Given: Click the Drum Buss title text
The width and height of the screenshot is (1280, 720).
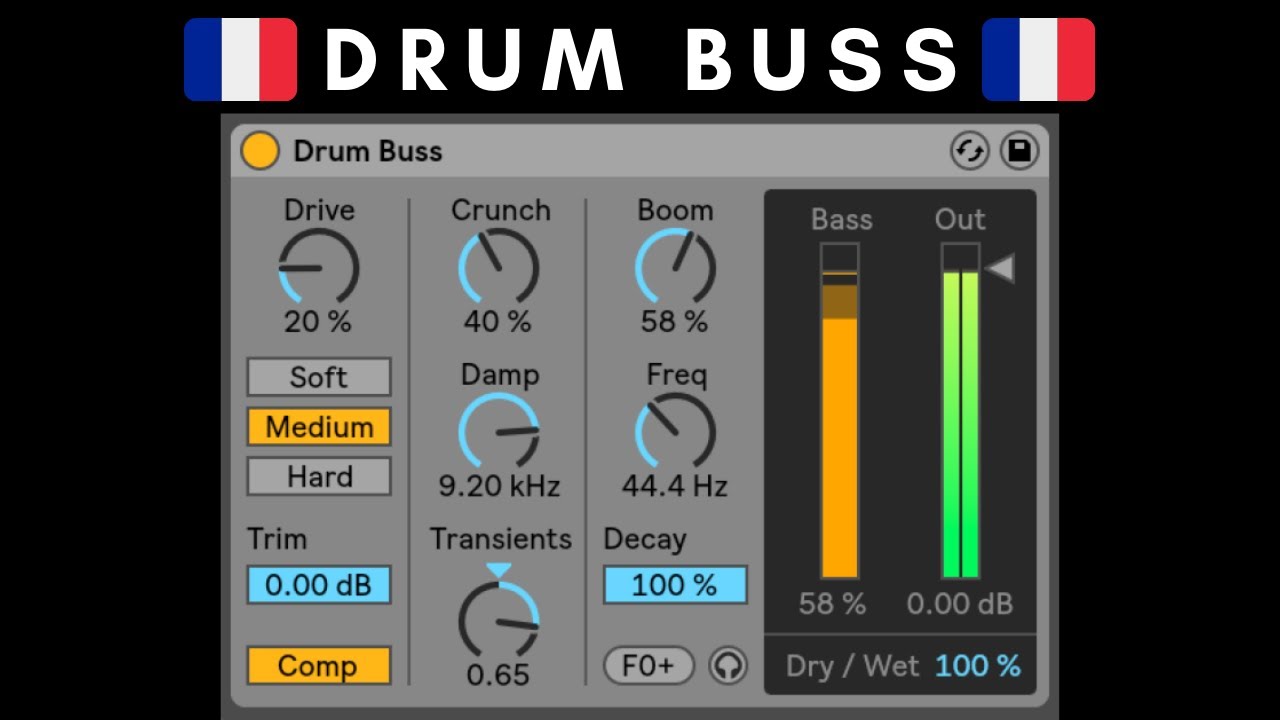Looking at the screenshot, I should tap(368, 152).
